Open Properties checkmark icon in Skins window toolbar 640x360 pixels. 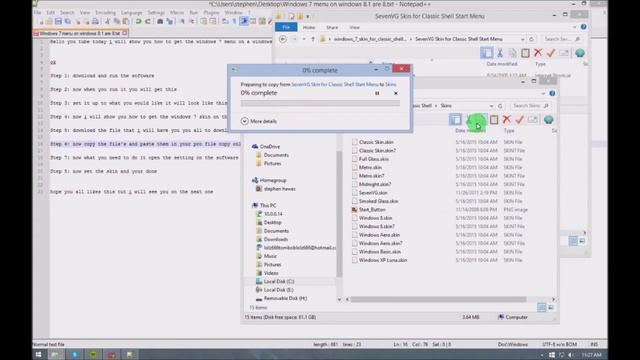tap(520, 119)
